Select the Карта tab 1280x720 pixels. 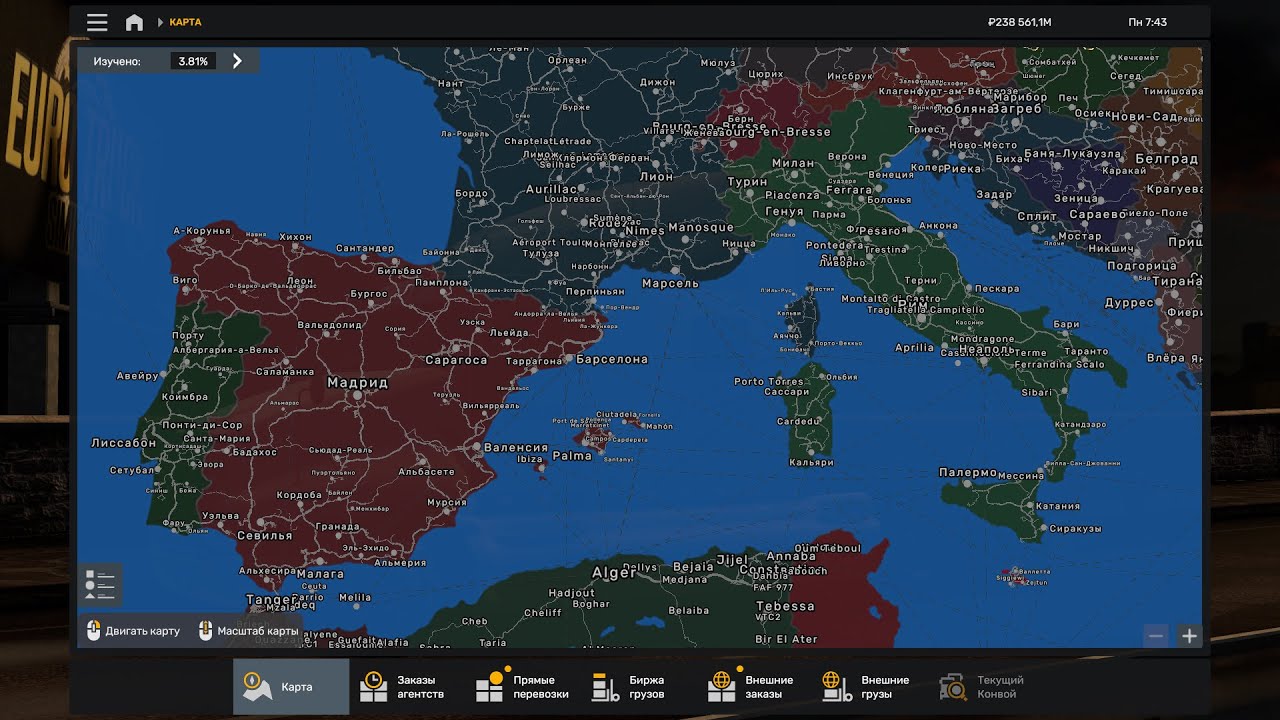click(x=291, y=687)
